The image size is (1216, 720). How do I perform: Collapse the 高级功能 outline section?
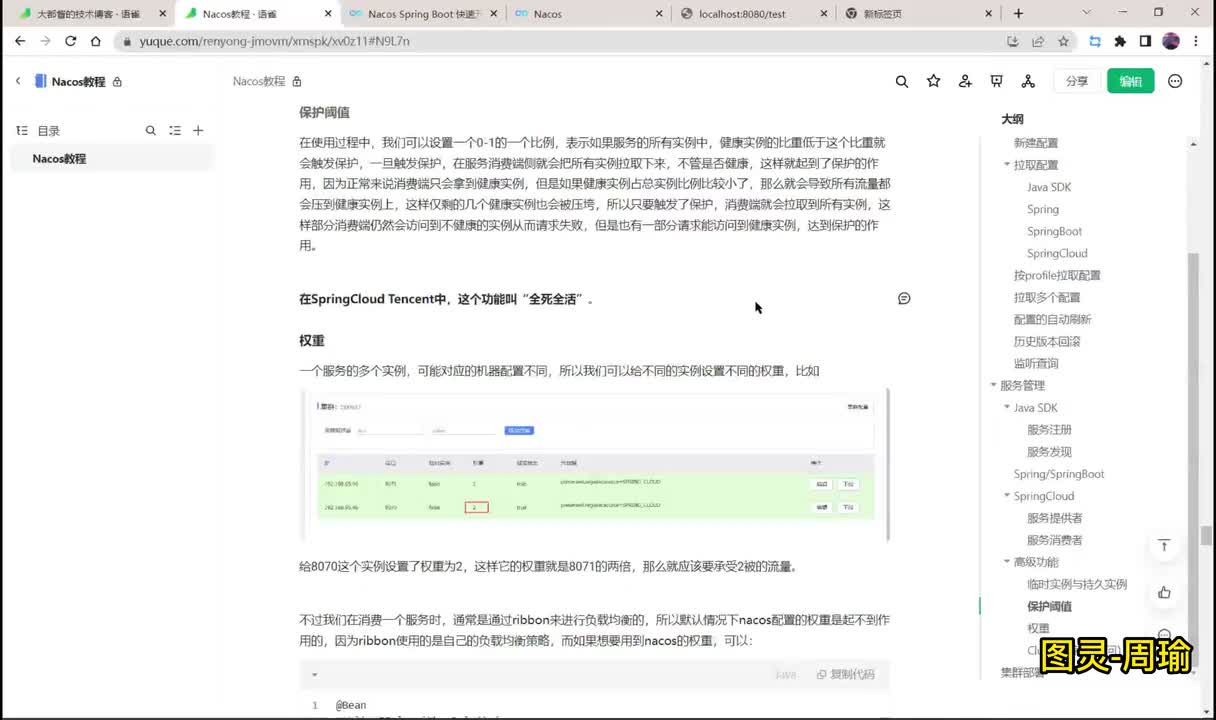(x=1007, y=562)
